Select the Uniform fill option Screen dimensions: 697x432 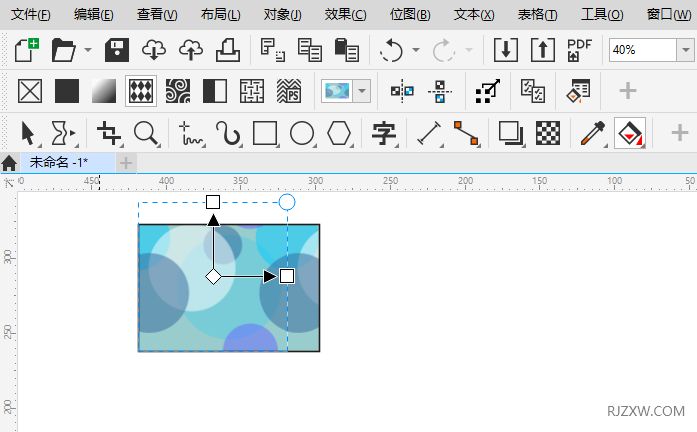coord(67,91)
